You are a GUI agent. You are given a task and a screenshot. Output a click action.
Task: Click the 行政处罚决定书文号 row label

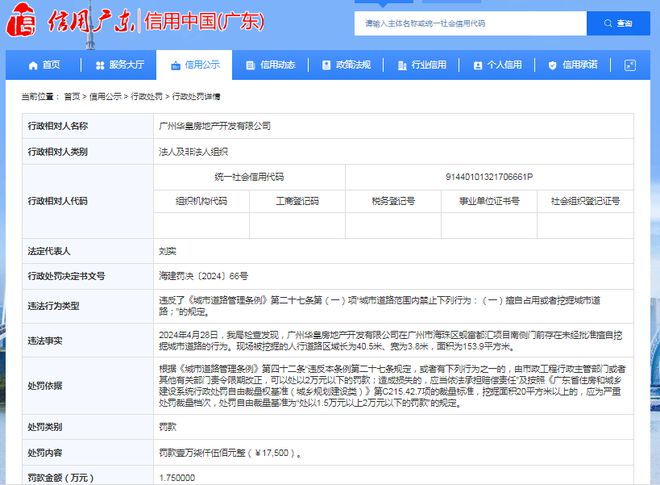(66, 276)
